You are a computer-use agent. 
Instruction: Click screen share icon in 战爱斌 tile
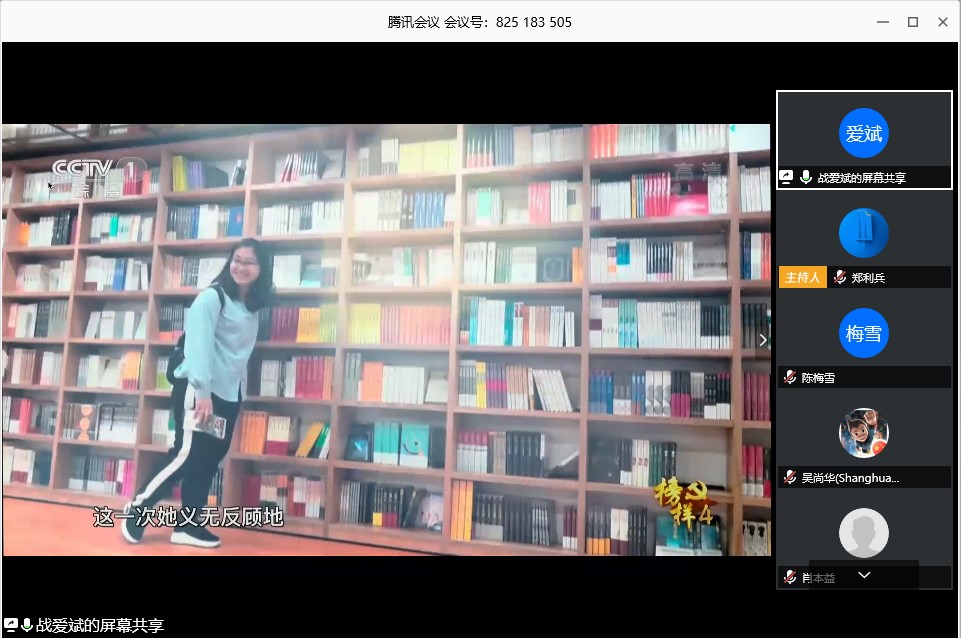(x=787, y=178)
